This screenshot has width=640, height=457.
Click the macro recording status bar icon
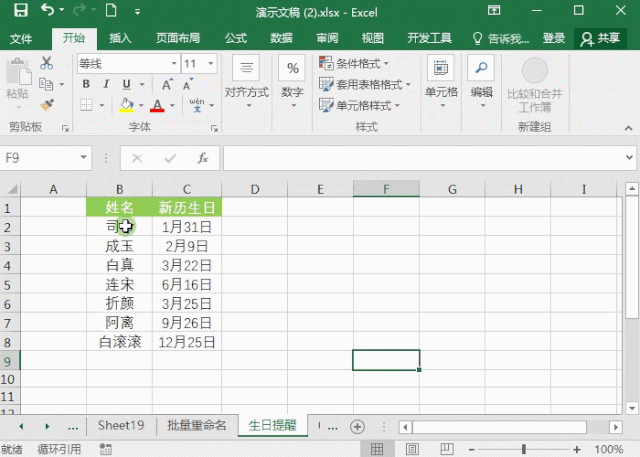tap(105, 449)
